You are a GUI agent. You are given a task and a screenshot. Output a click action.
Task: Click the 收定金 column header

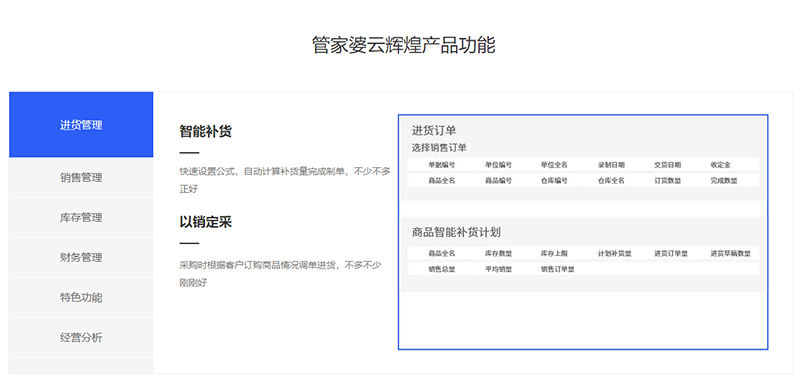click(720, 165)
